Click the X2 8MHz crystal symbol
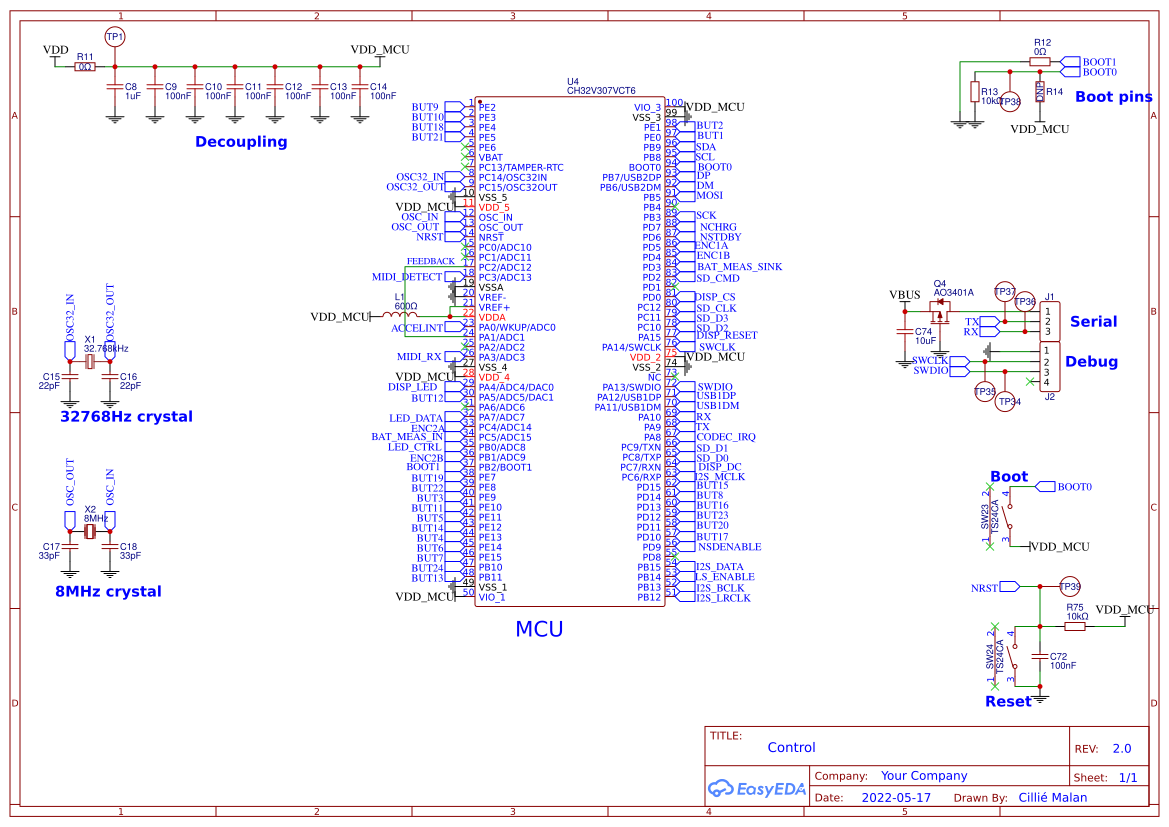Viewport: 1169px width, 827px height. (90, 532)
